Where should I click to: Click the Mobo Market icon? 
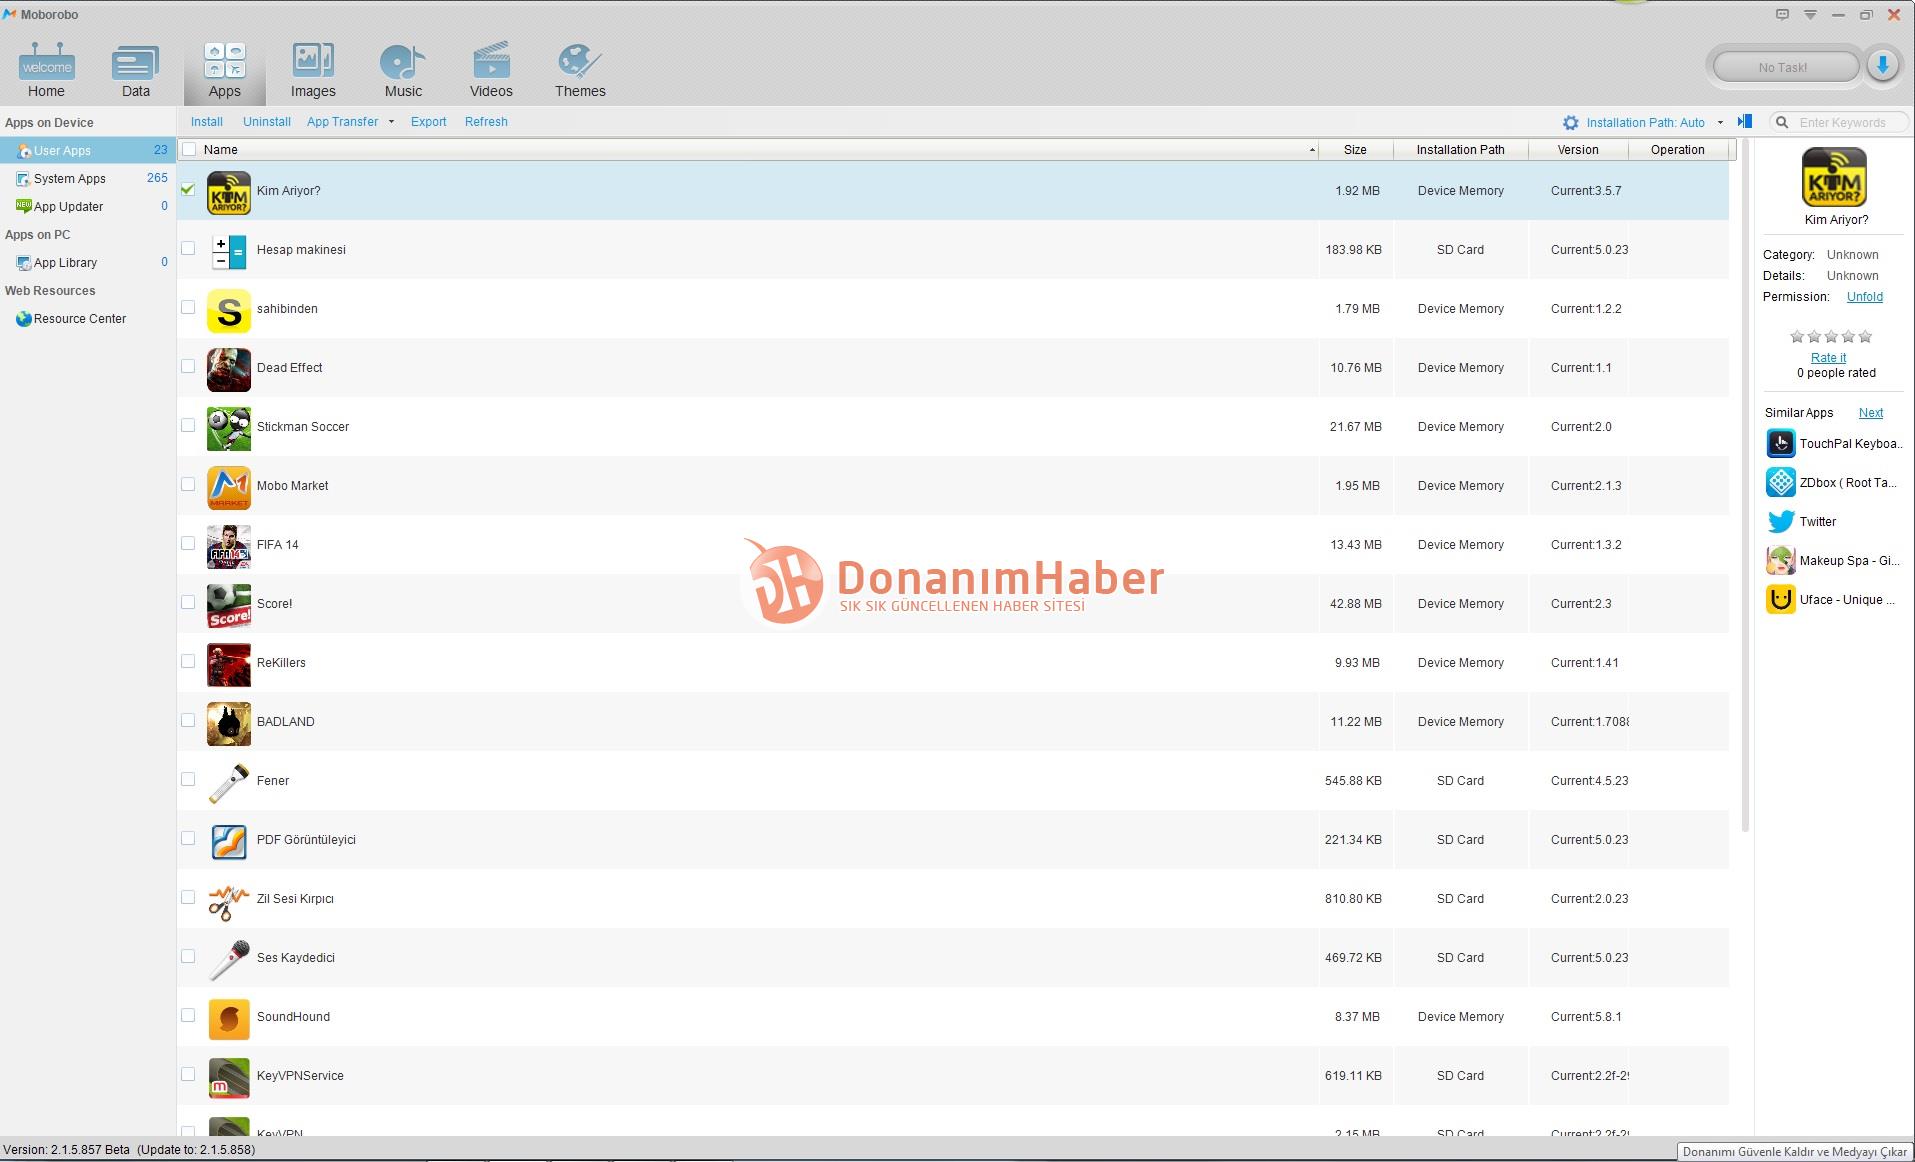[229, 488]
